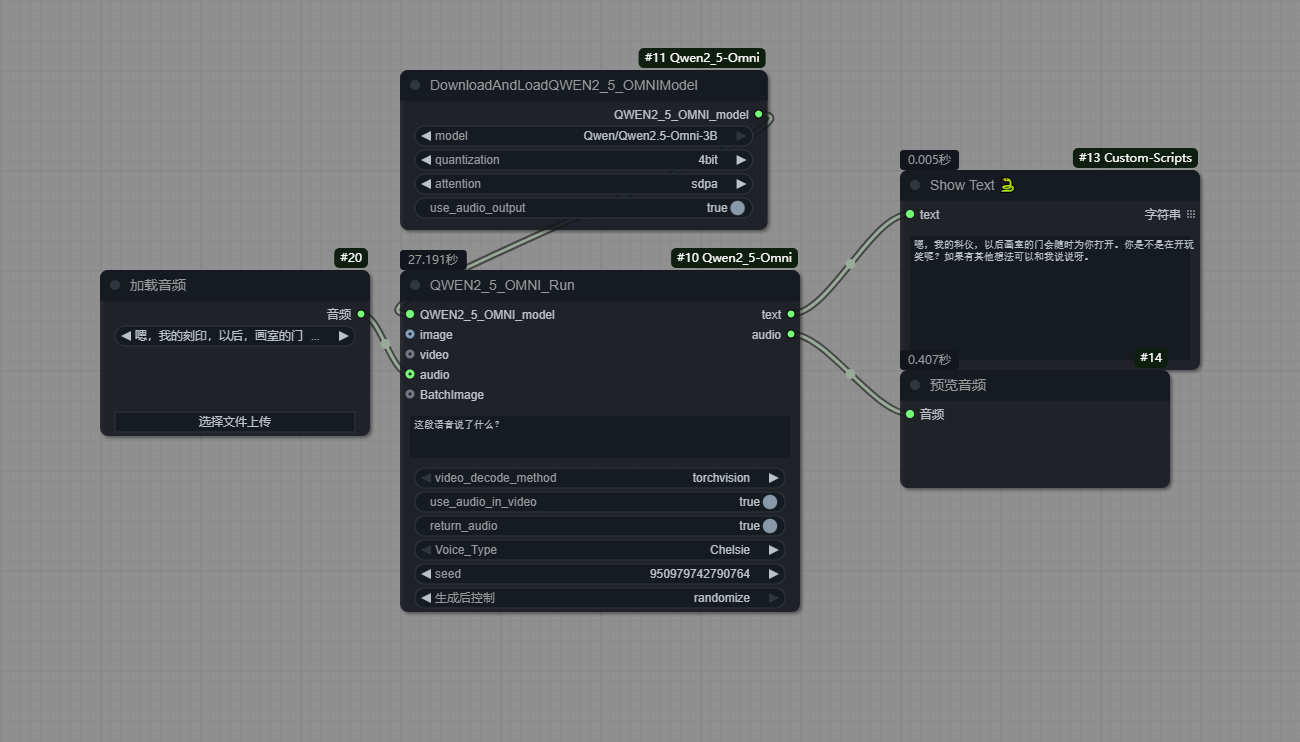Click the video input port on Run node

click(410, 354)
